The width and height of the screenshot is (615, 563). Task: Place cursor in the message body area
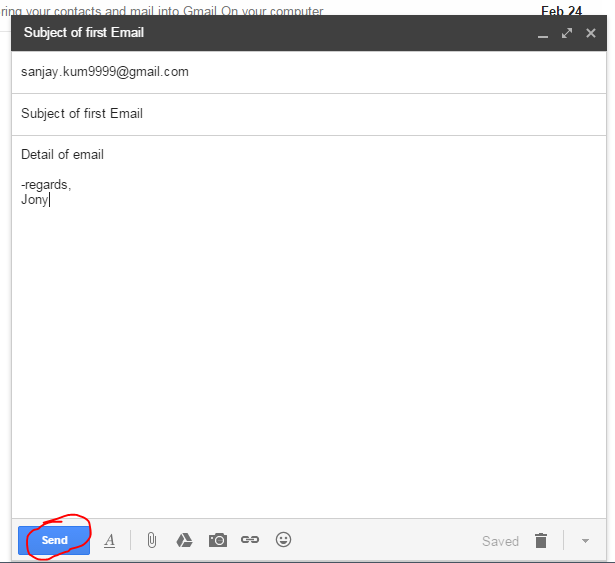coord(309,327)
